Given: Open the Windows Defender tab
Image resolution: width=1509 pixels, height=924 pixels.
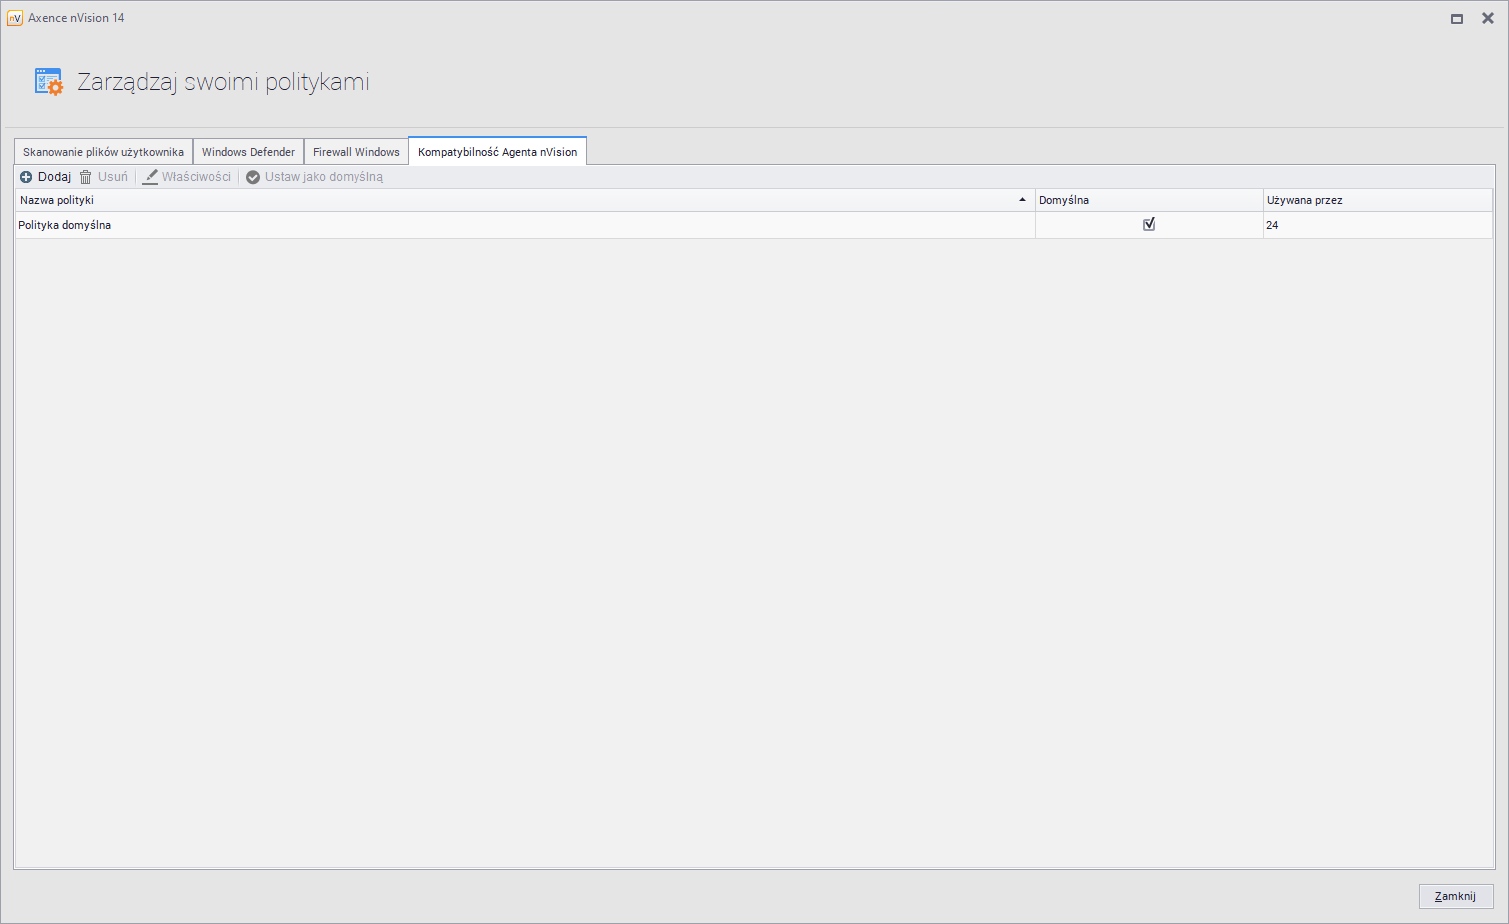Looking at the screenshot, I should point(248,152).
